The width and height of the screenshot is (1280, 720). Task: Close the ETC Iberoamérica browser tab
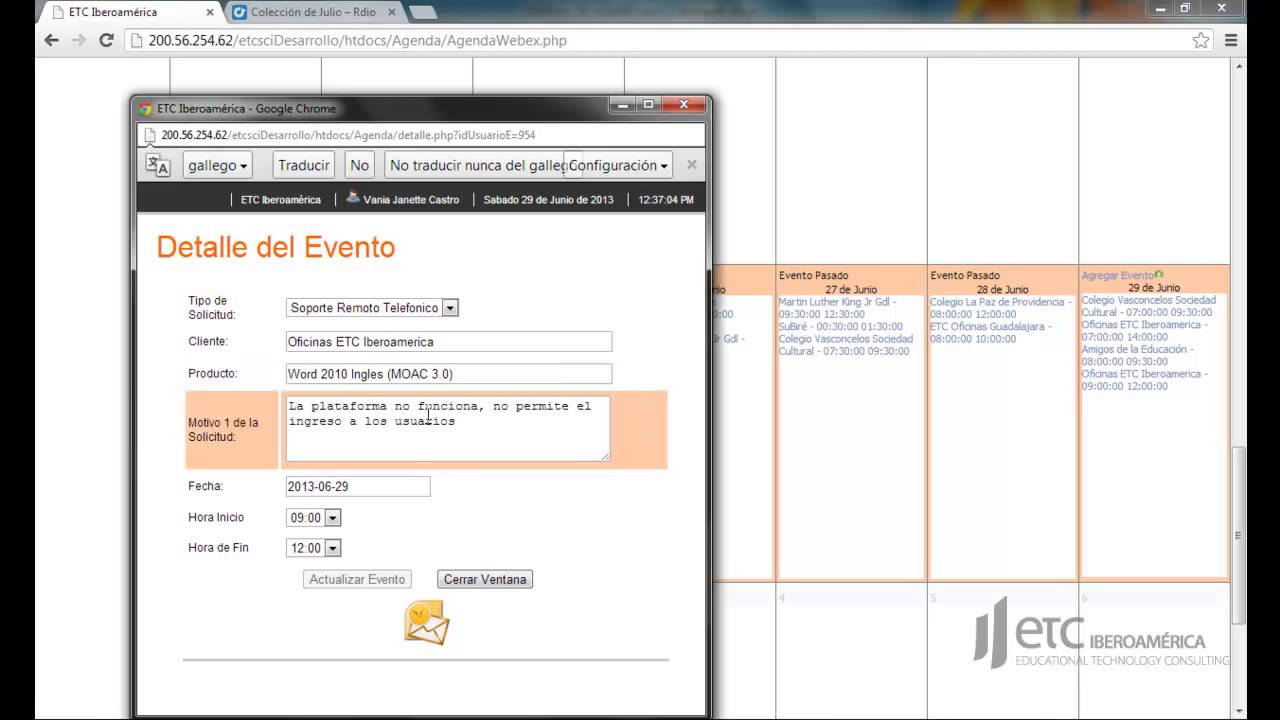(x=211, y=12)
